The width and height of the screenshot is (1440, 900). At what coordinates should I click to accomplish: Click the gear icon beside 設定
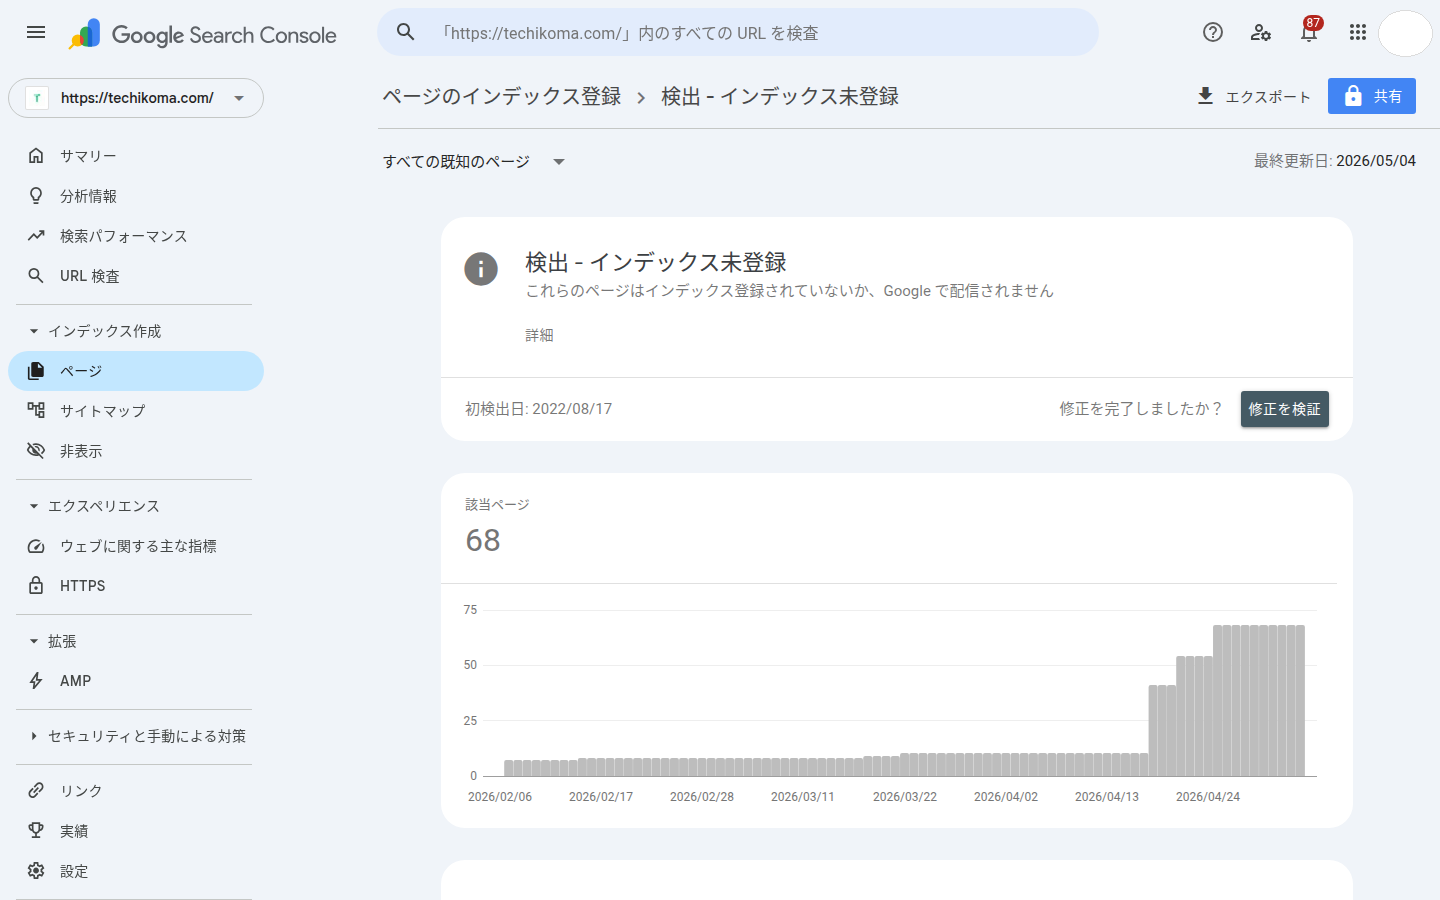[36, 870]
